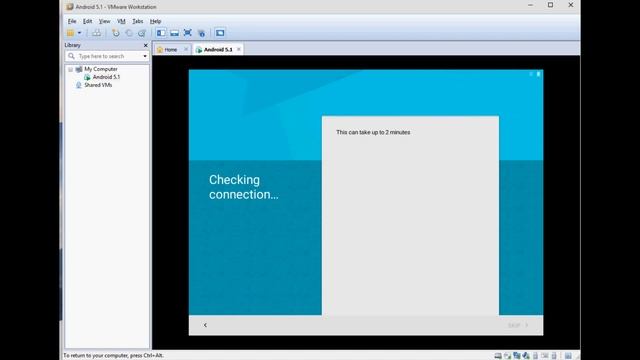Open the Help menu
This screenshot has height=360, width=640.
[156, 21]
